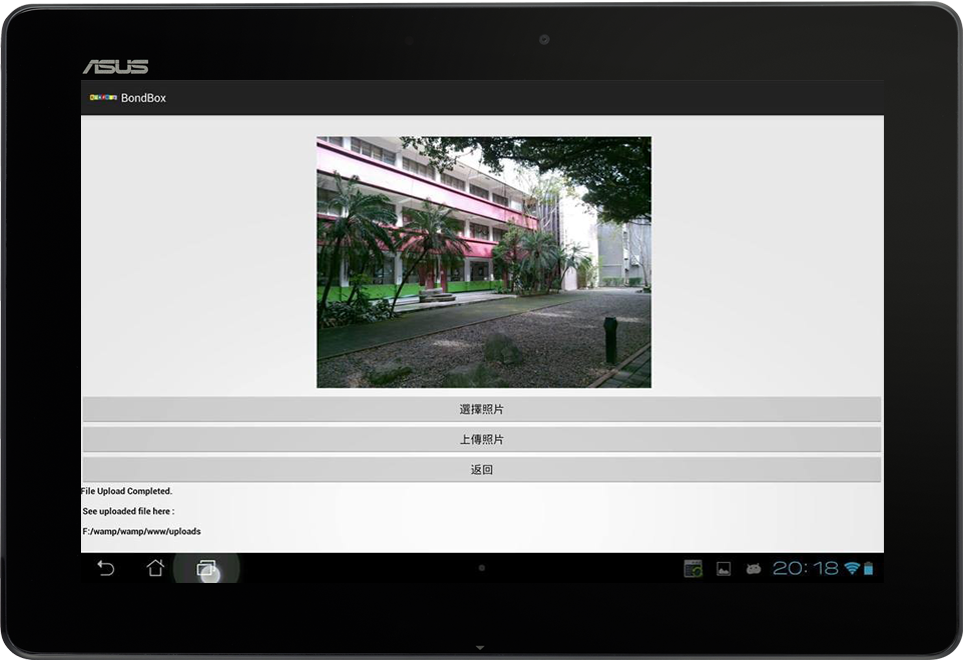Click the ASUS logo on the bezel

[115, 67]
